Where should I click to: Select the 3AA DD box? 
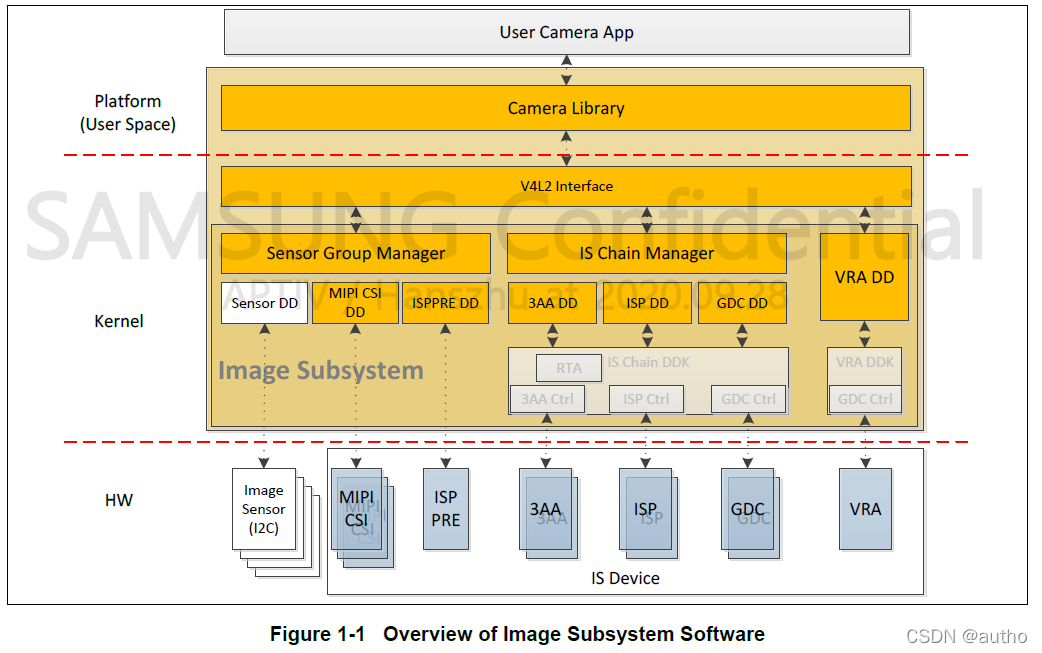tap(552, 303)
